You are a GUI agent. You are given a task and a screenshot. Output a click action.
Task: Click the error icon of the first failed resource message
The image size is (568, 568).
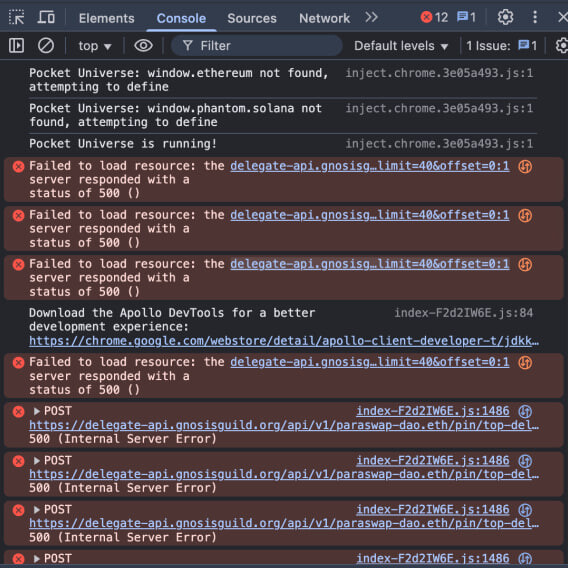[x=18, y=166]
